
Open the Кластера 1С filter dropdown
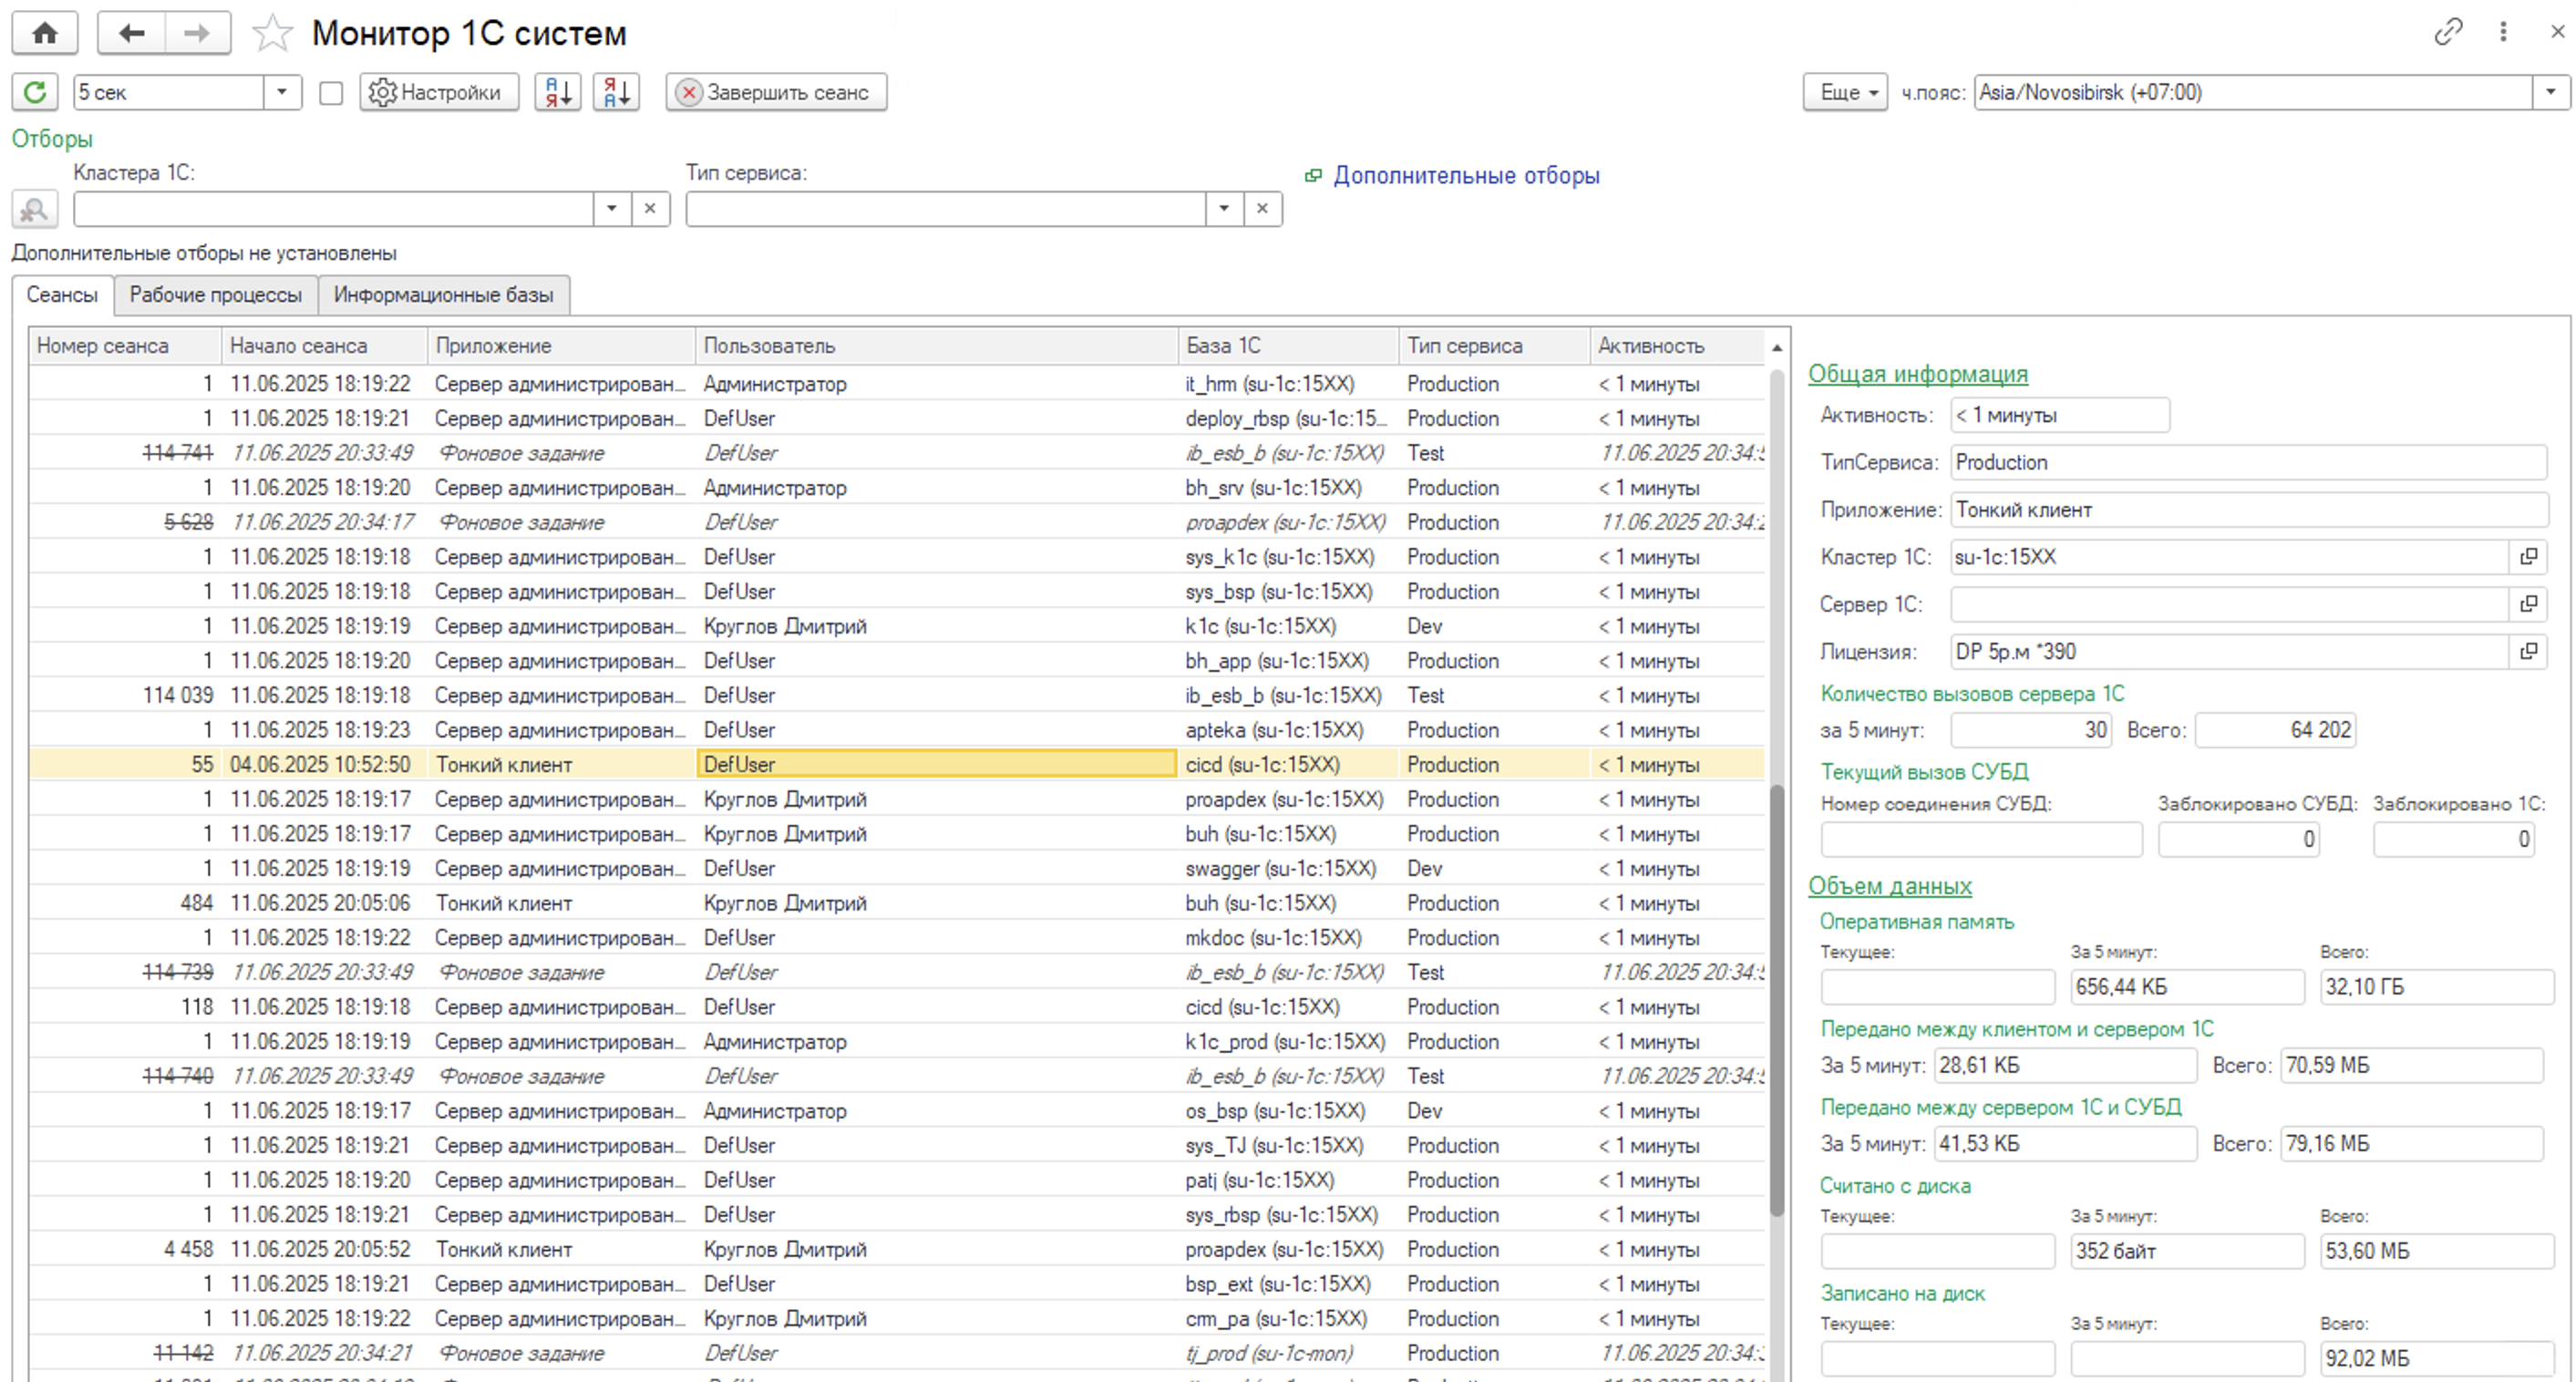(x=611, y=209)
